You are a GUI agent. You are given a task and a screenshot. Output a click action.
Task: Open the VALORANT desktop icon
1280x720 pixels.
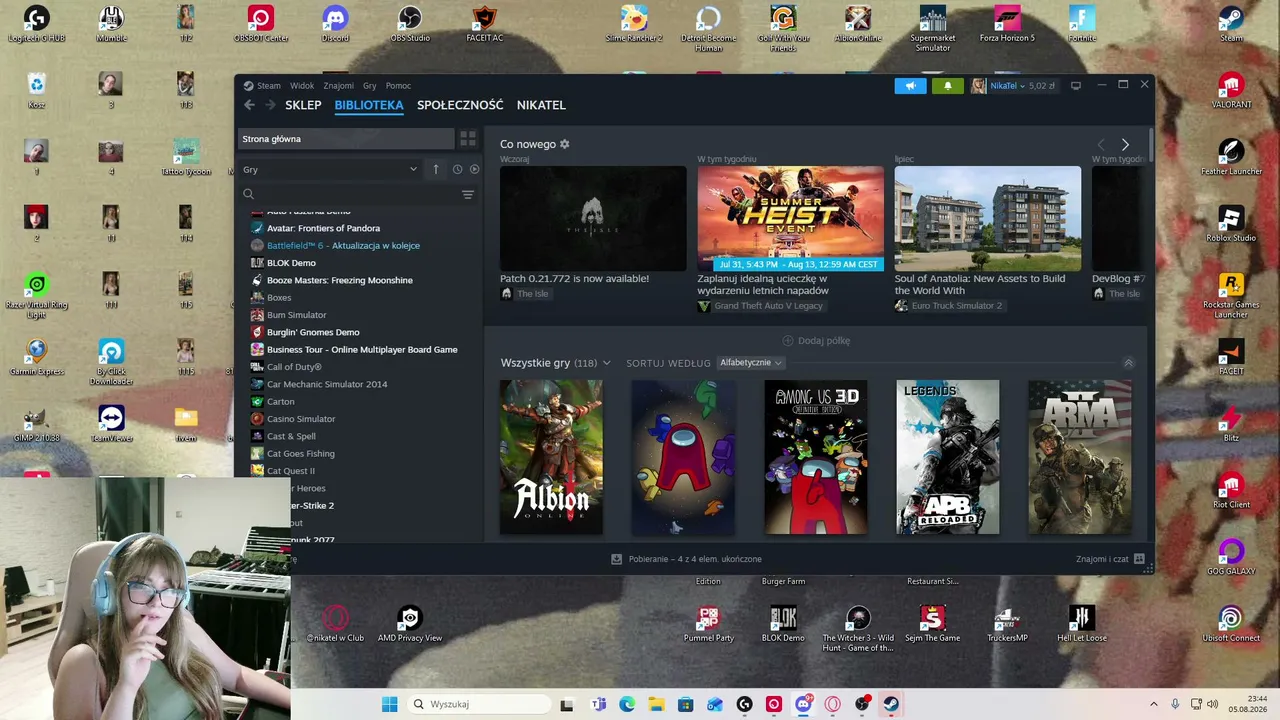[x=1231, y=90]
